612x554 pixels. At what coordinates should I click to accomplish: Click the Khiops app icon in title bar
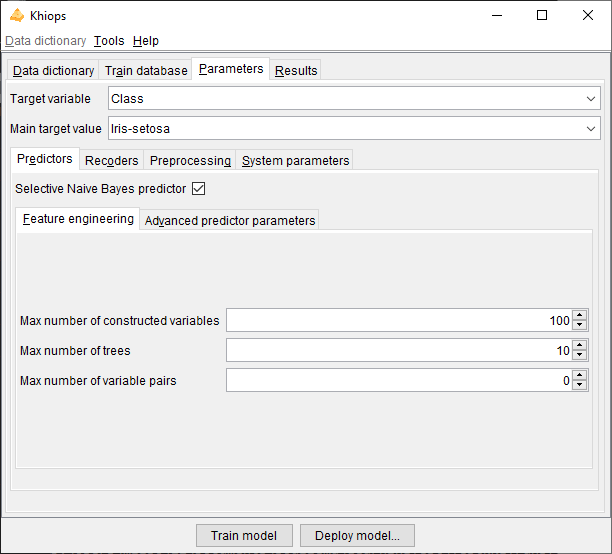[x=16, y=15]
